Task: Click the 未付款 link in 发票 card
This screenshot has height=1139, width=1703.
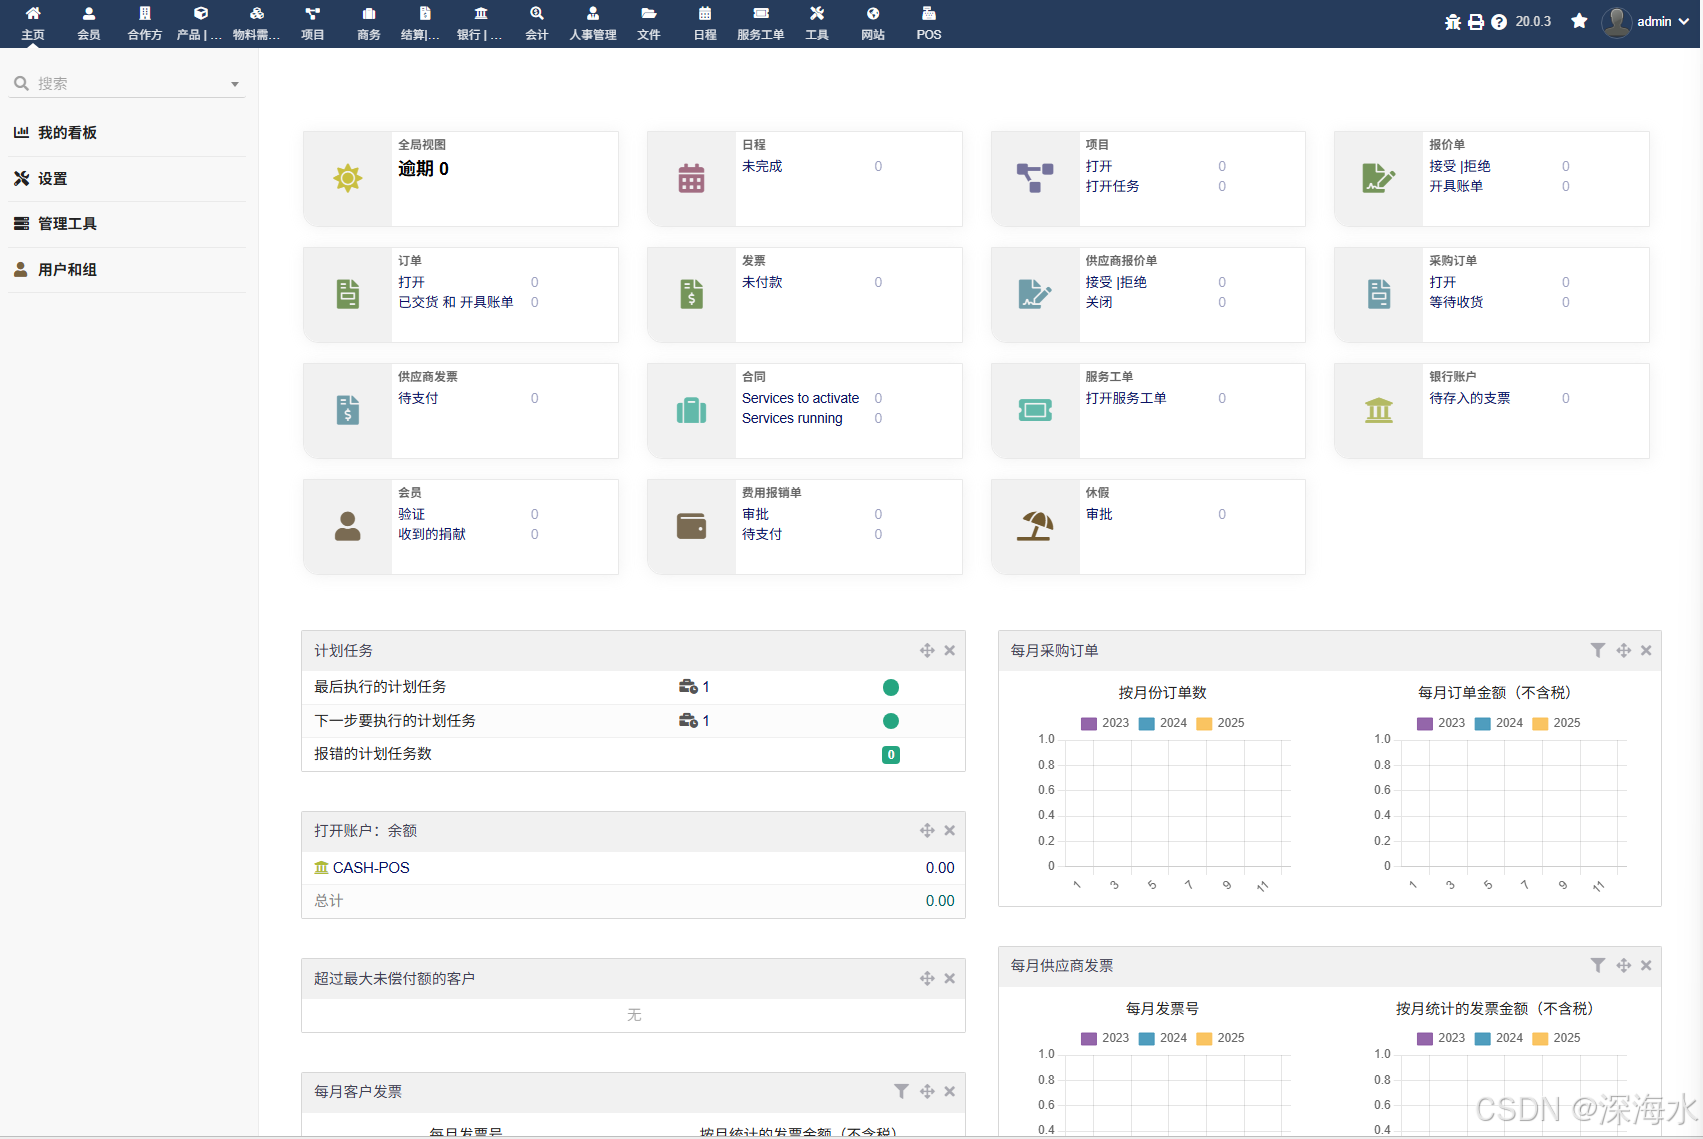Action: point(762,282)
